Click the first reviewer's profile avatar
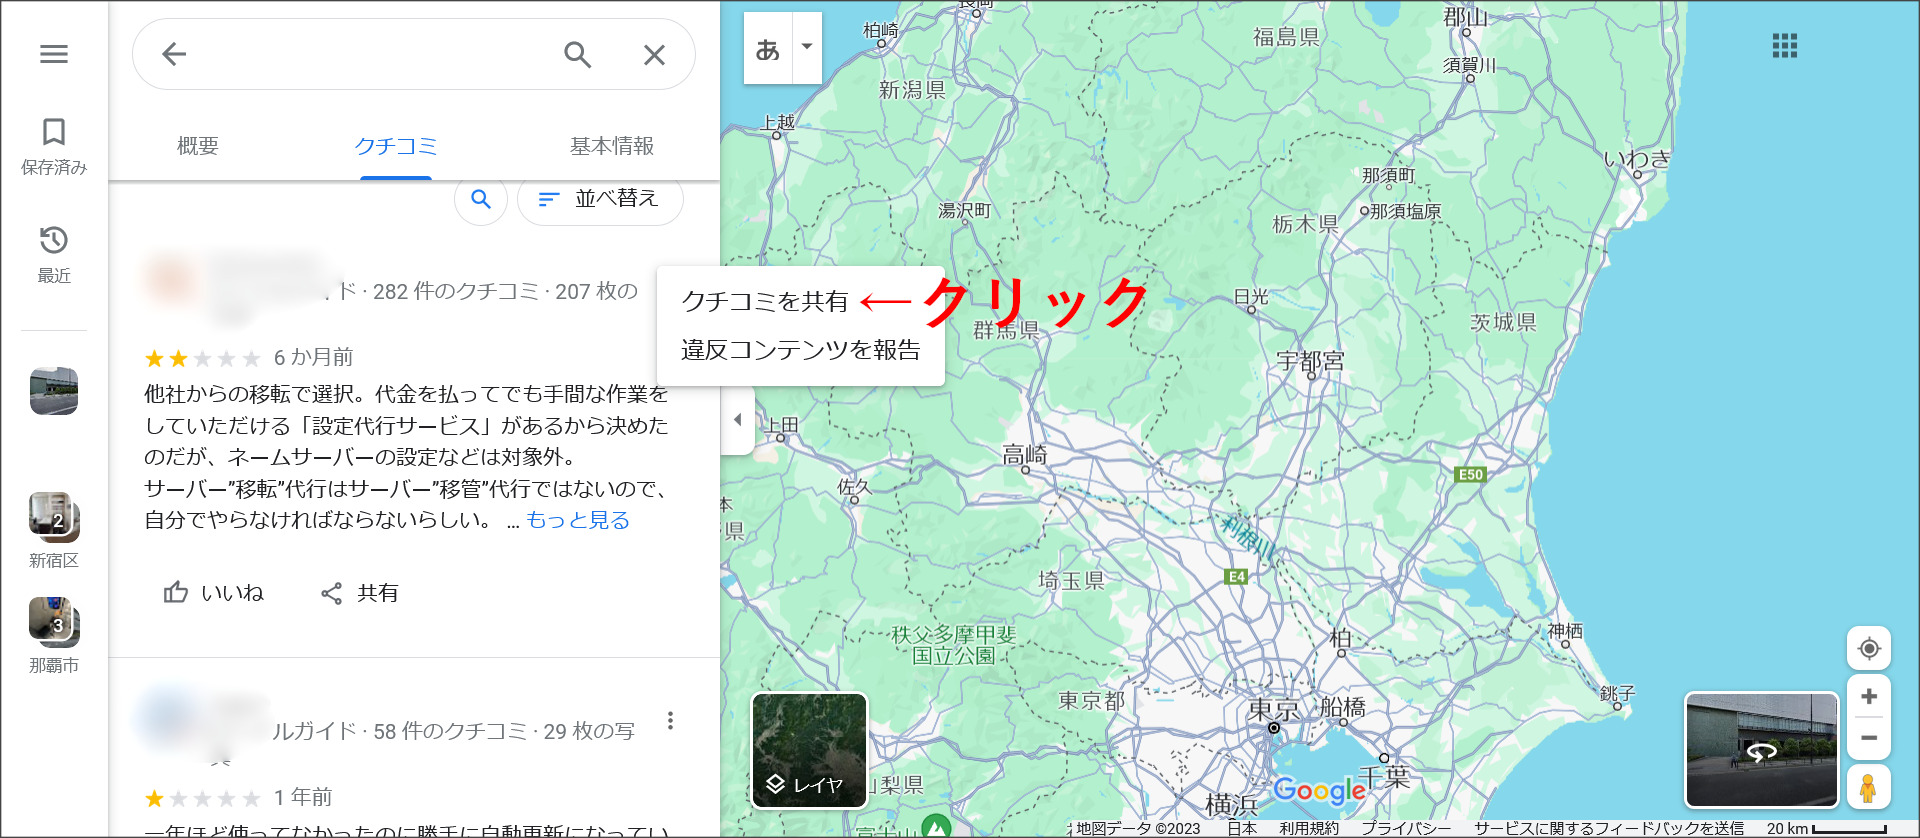 [x=171, y=277]
